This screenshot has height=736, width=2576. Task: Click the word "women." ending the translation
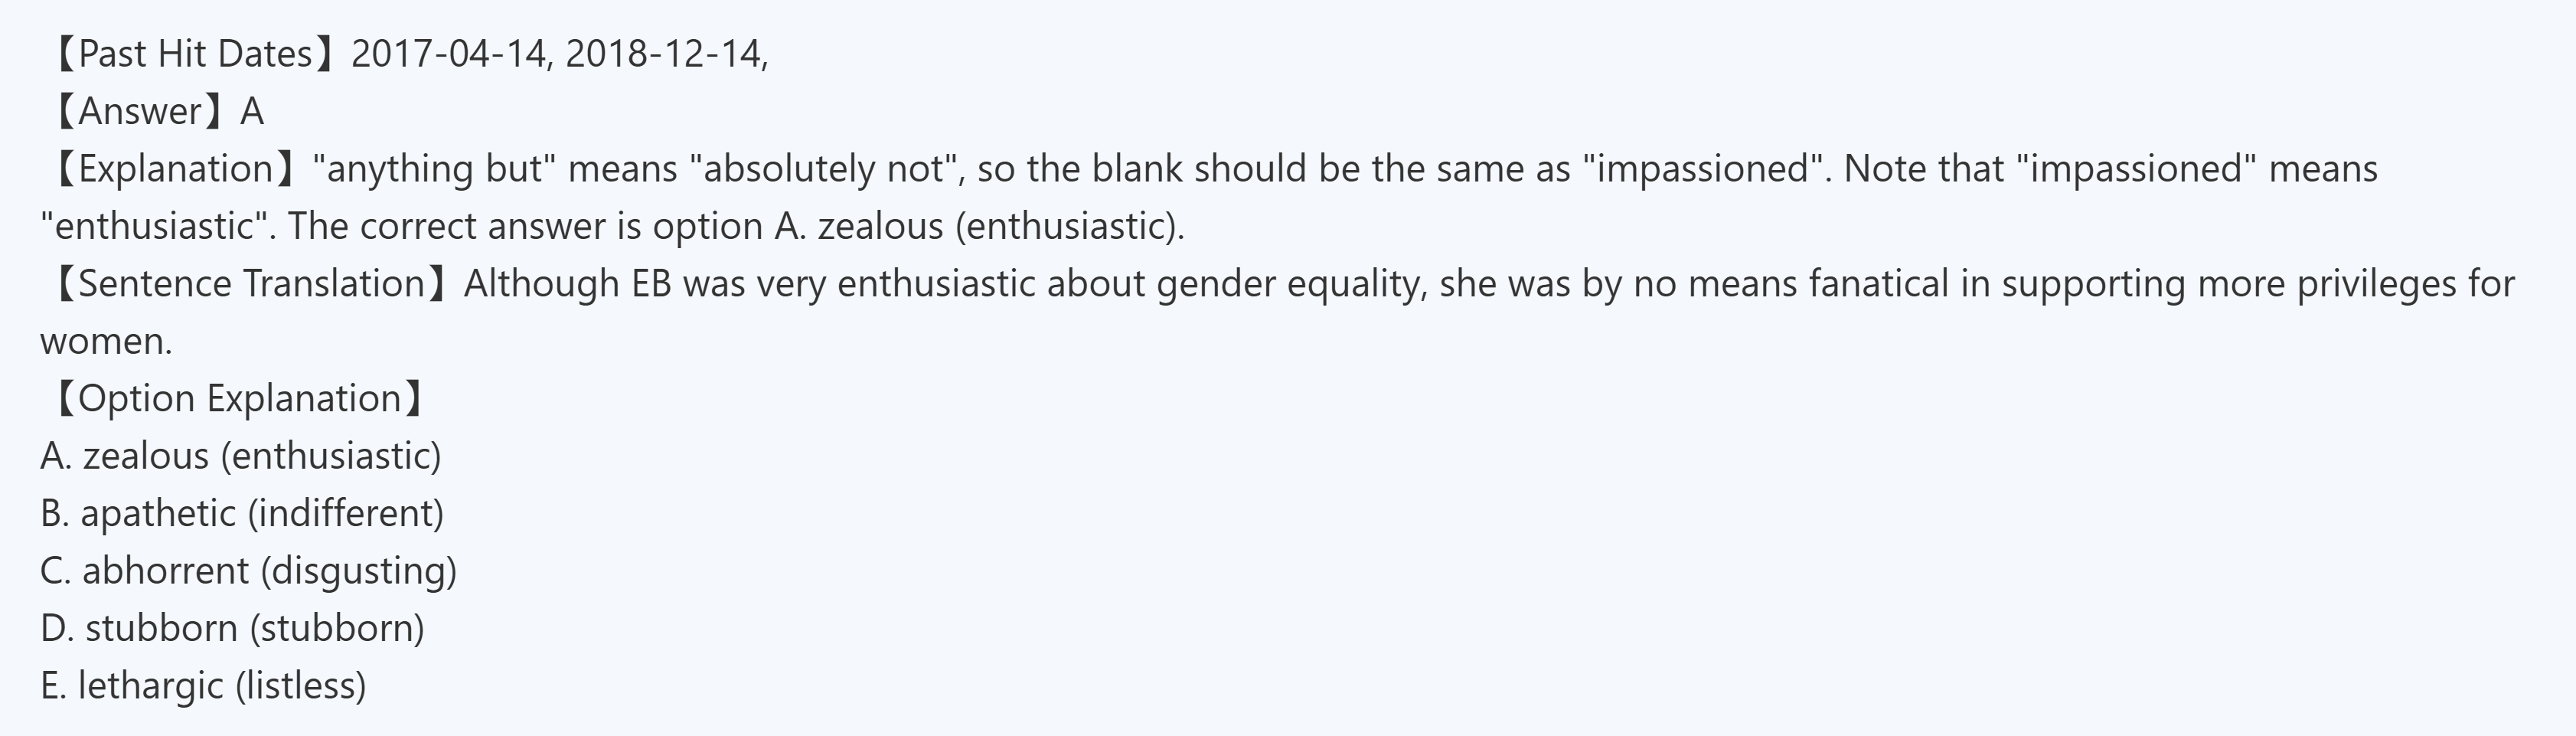(106, 342)
